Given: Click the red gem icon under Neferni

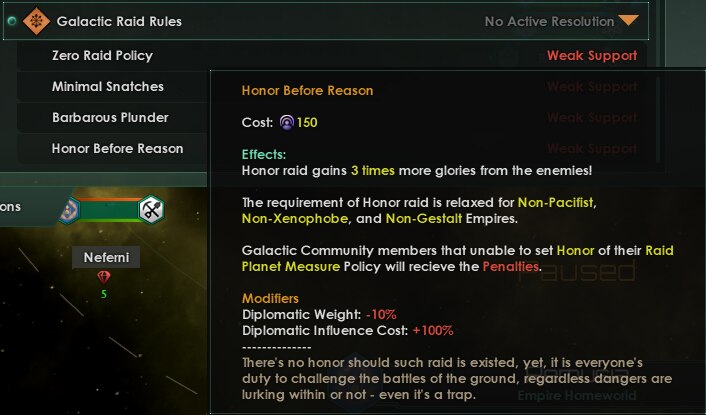Looking at the screenshot, I should coord(106,277).
